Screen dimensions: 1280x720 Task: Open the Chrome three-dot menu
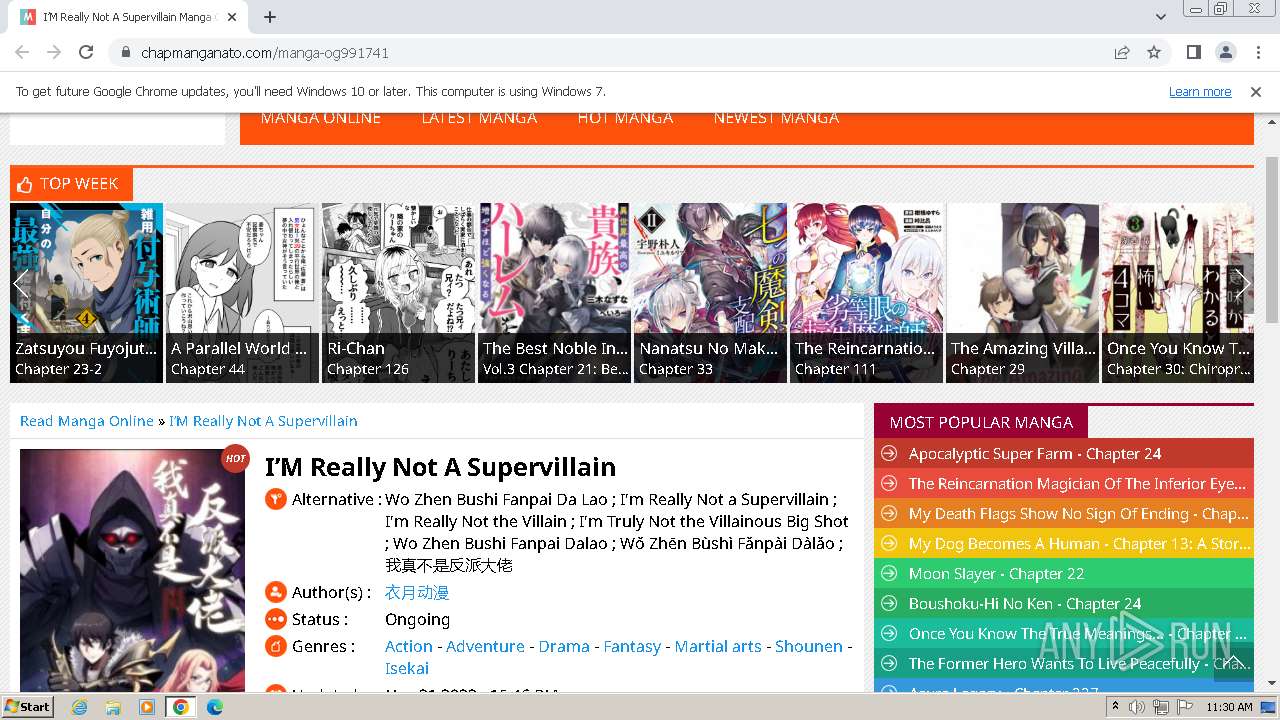click(1257, 52)
